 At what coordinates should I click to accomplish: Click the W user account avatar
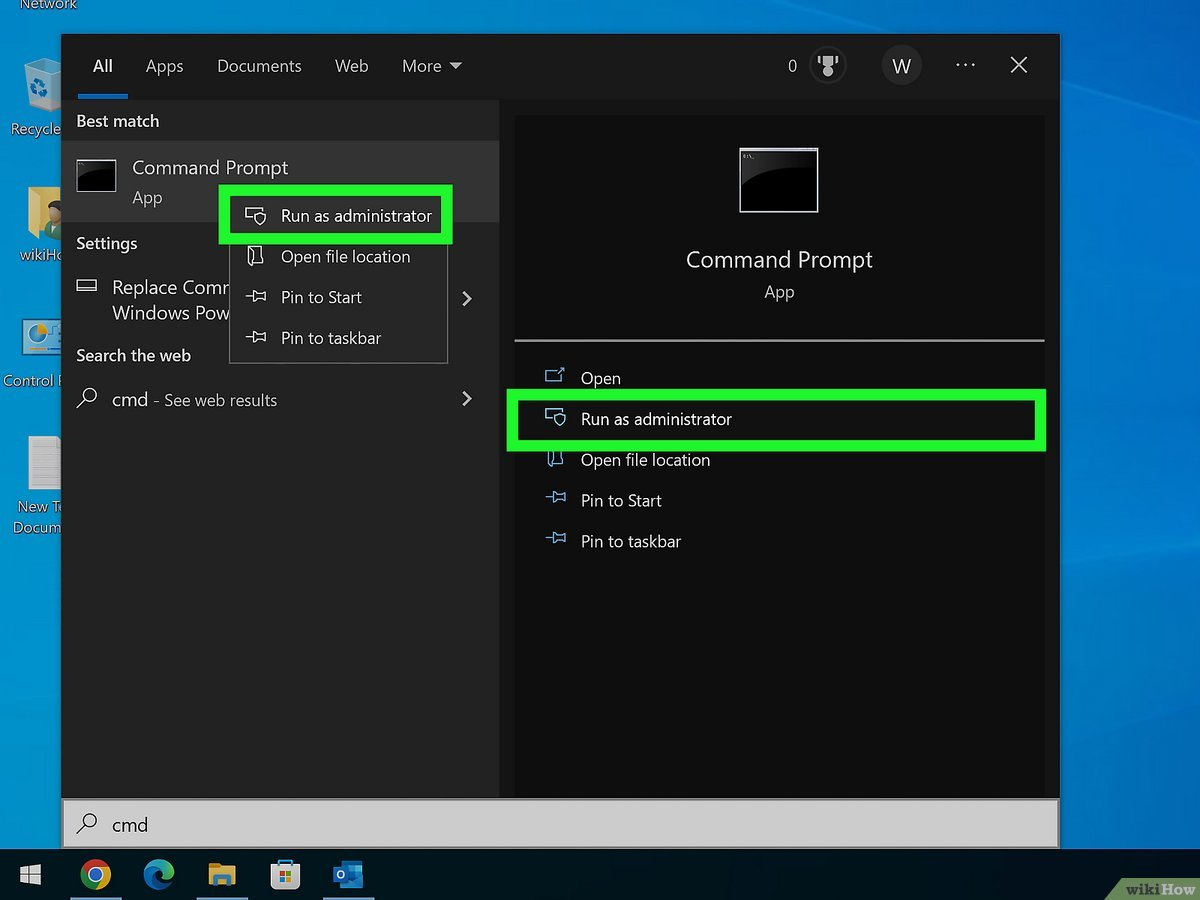901,66
